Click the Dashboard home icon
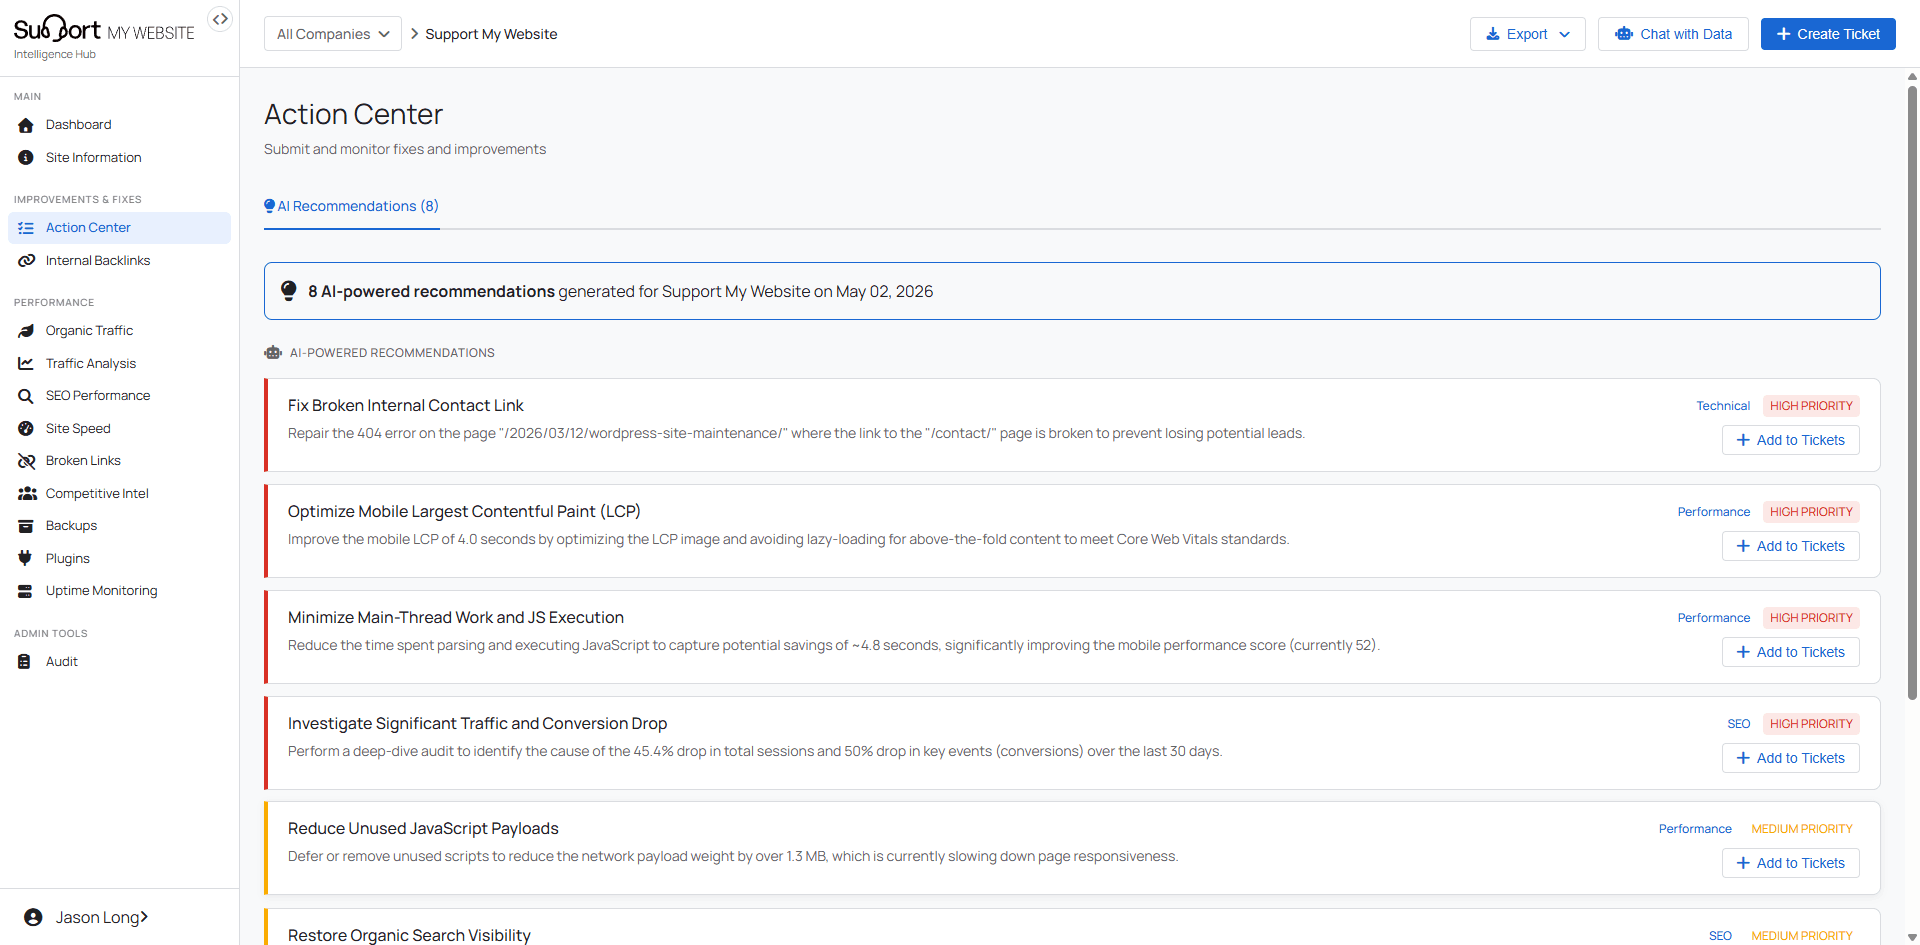Image resolution: width=1920 pixels, height=945 pixels. tap(26, 125)
